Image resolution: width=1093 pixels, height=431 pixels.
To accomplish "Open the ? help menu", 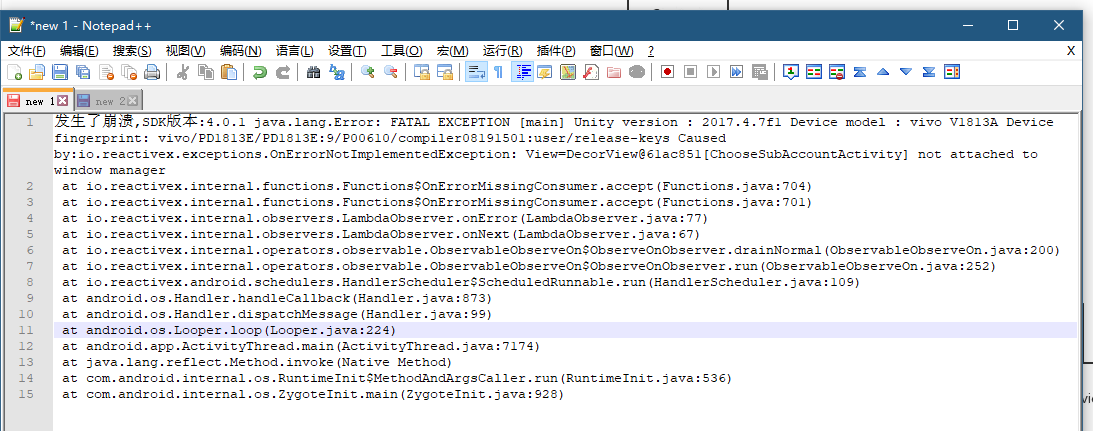I will point(650,51).
